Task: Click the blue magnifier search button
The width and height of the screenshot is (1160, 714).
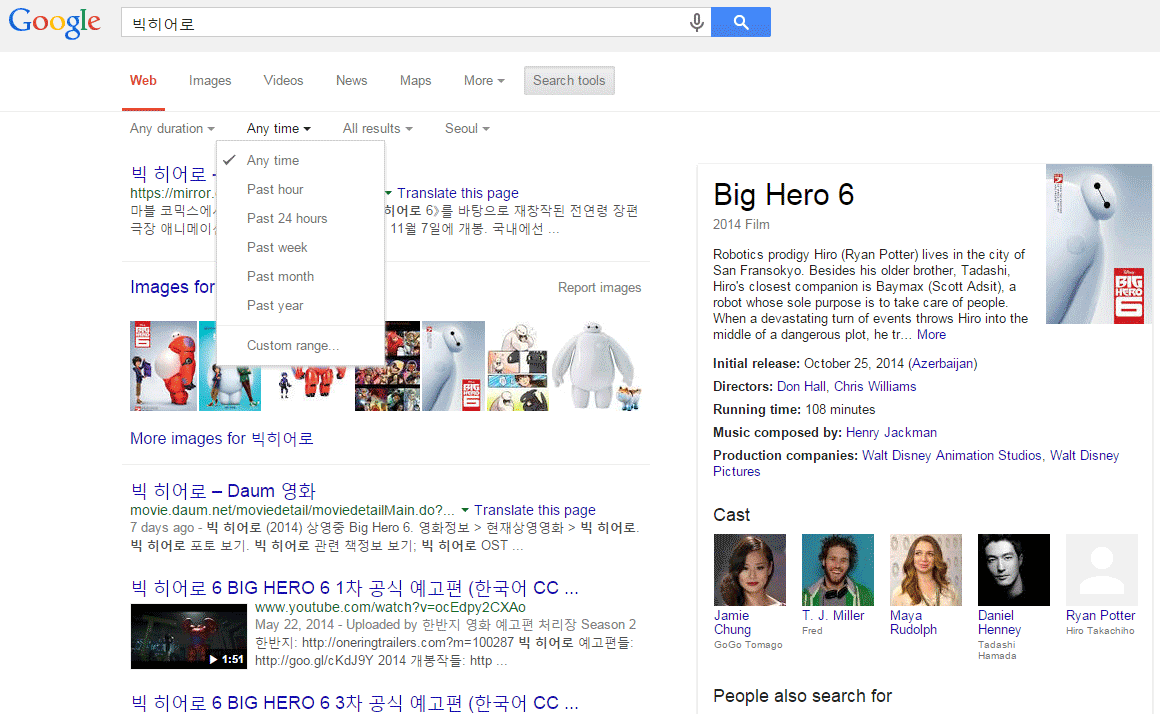Action: (x=741, y=22)
